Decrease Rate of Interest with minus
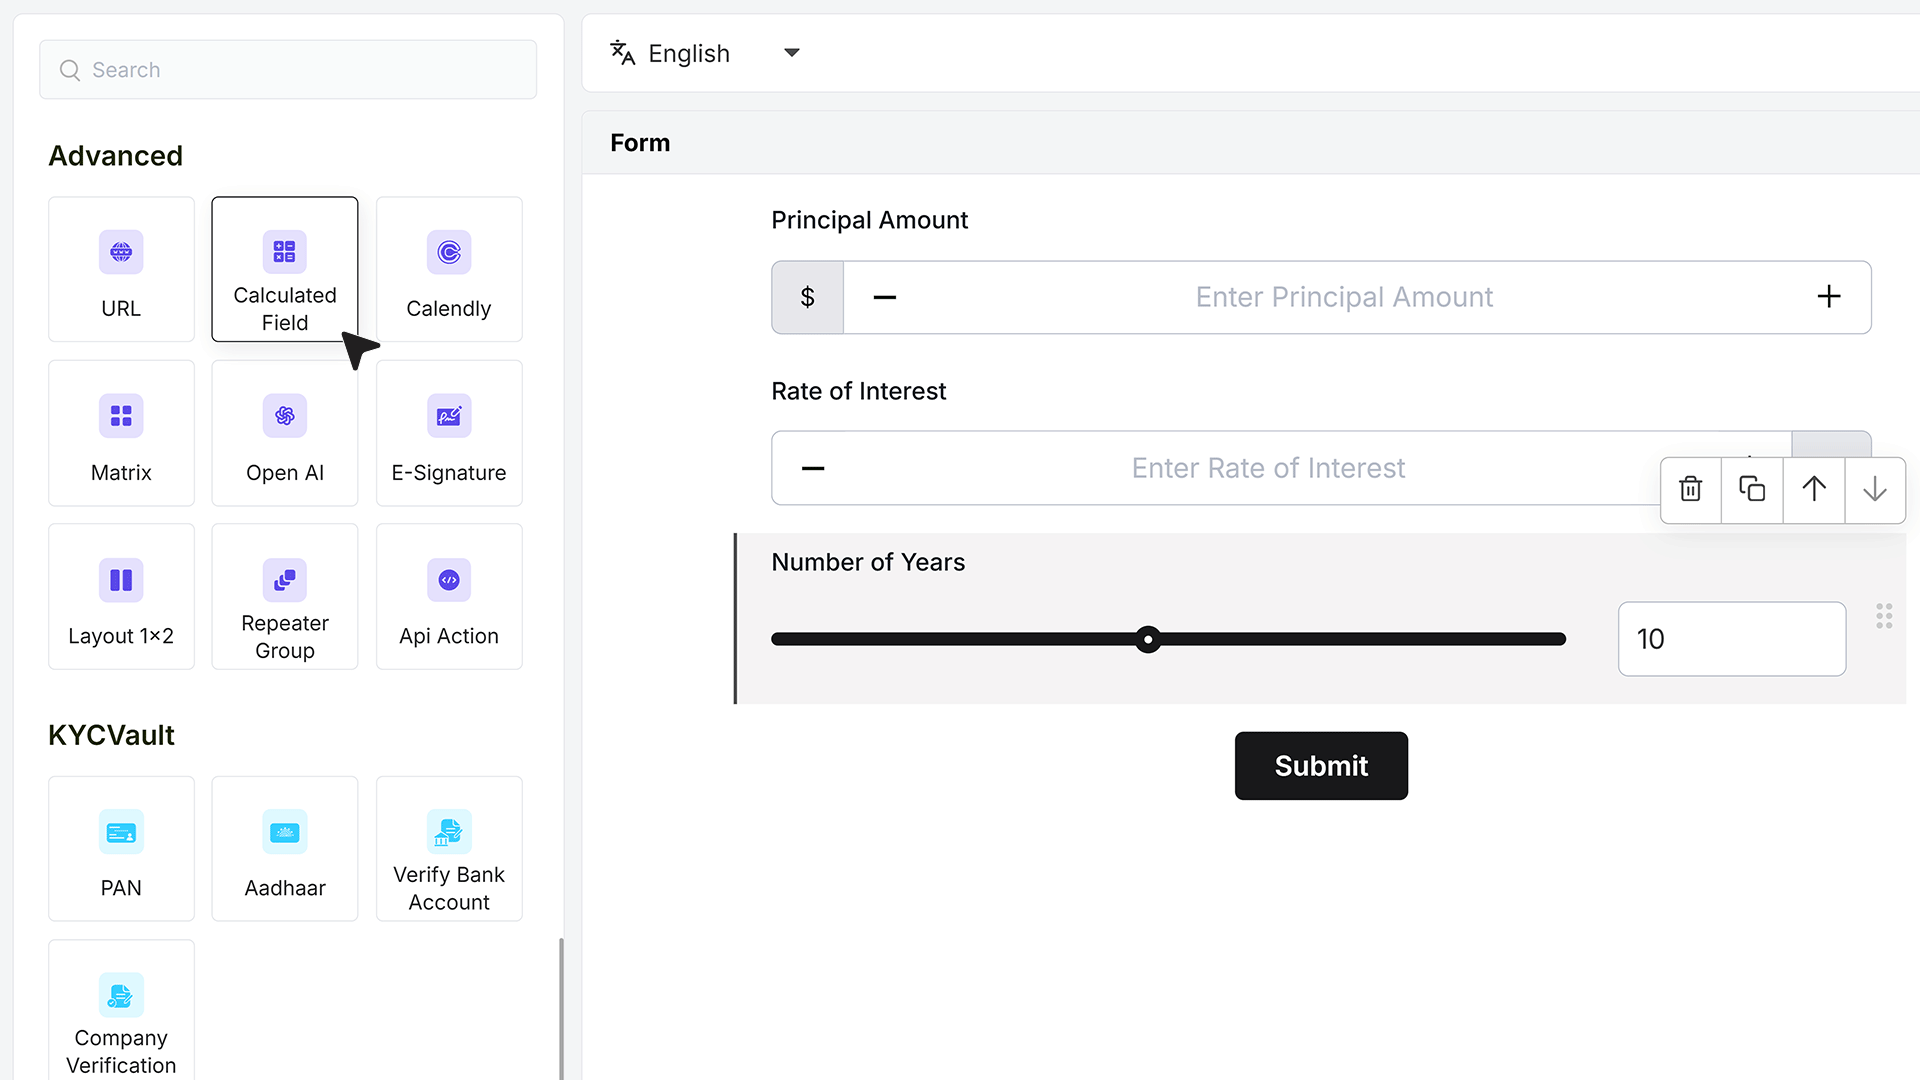Screen dimensions: 1920x1080 [x=813, y=468]
